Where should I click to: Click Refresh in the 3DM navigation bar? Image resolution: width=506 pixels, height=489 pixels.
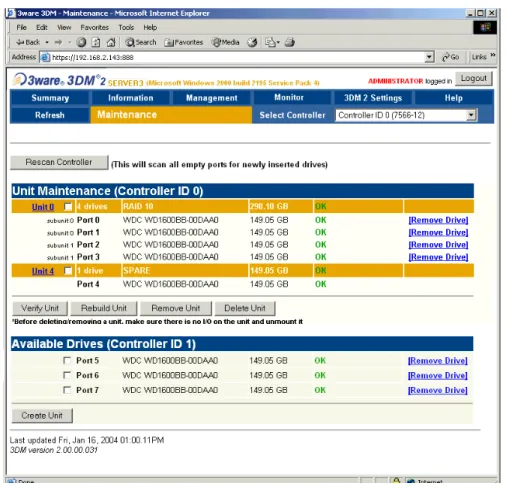tap(50, 115)
